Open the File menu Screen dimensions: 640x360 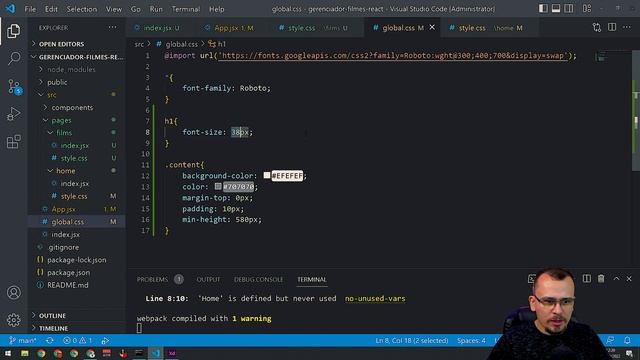pos(30,9)
